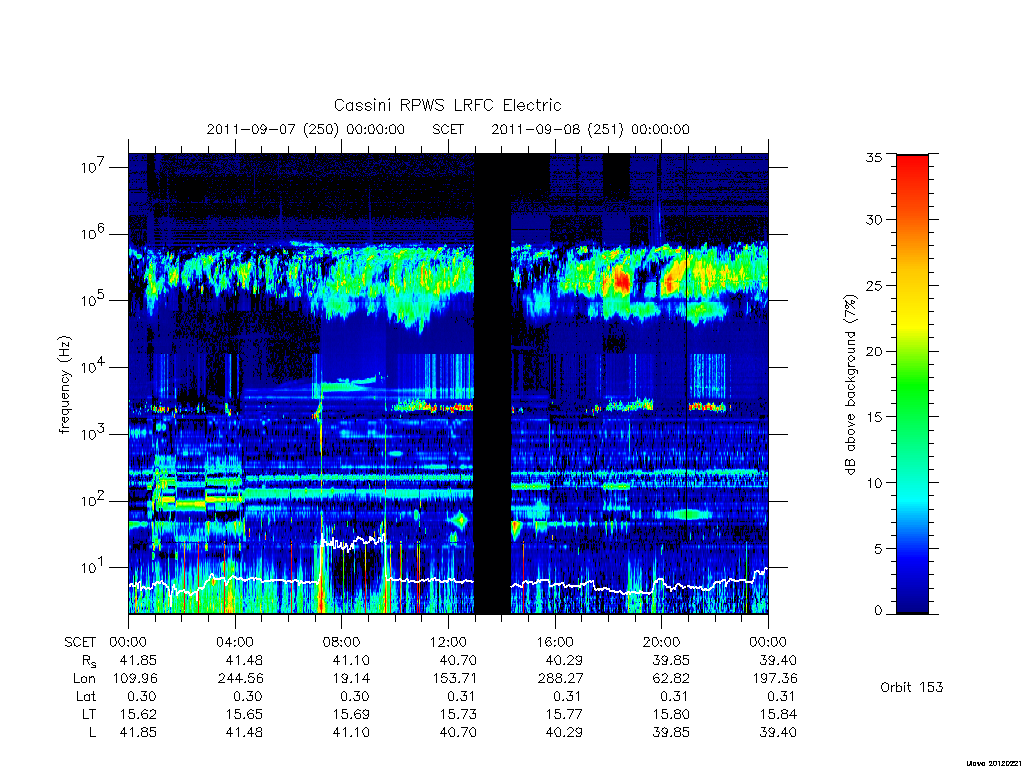Screen dimensions: 1024x768
Task: Click the "SCET" row label below the plot
Action: coord(80,642)
